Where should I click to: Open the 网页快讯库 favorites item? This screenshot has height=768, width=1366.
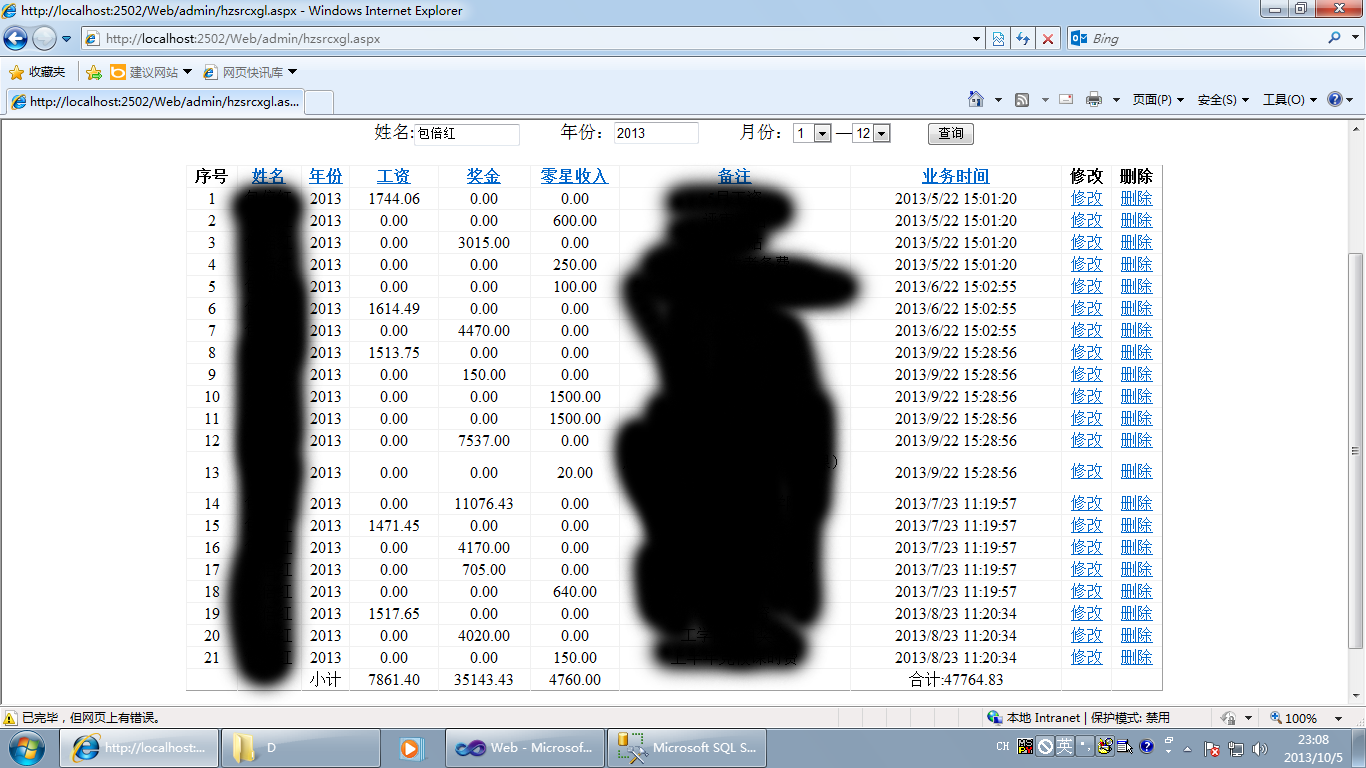click(x=250, y=72)
